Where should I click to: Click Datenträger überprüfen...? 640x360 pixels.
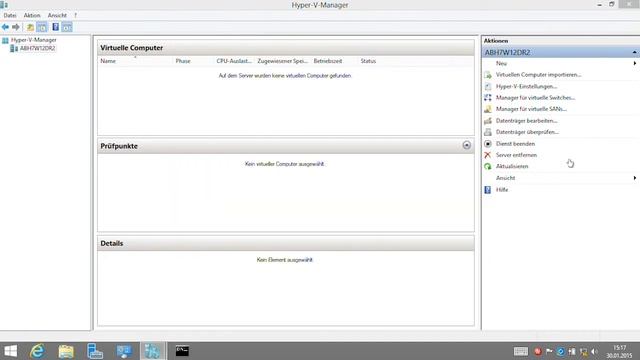[527, 132]
